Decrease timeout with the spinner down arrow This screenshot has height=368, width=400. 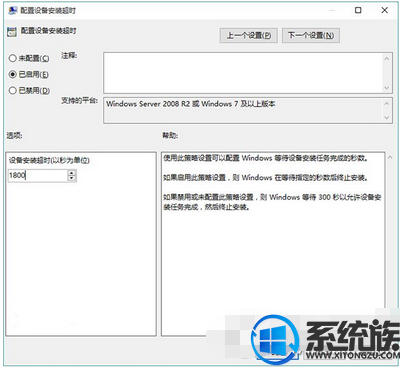72,178
